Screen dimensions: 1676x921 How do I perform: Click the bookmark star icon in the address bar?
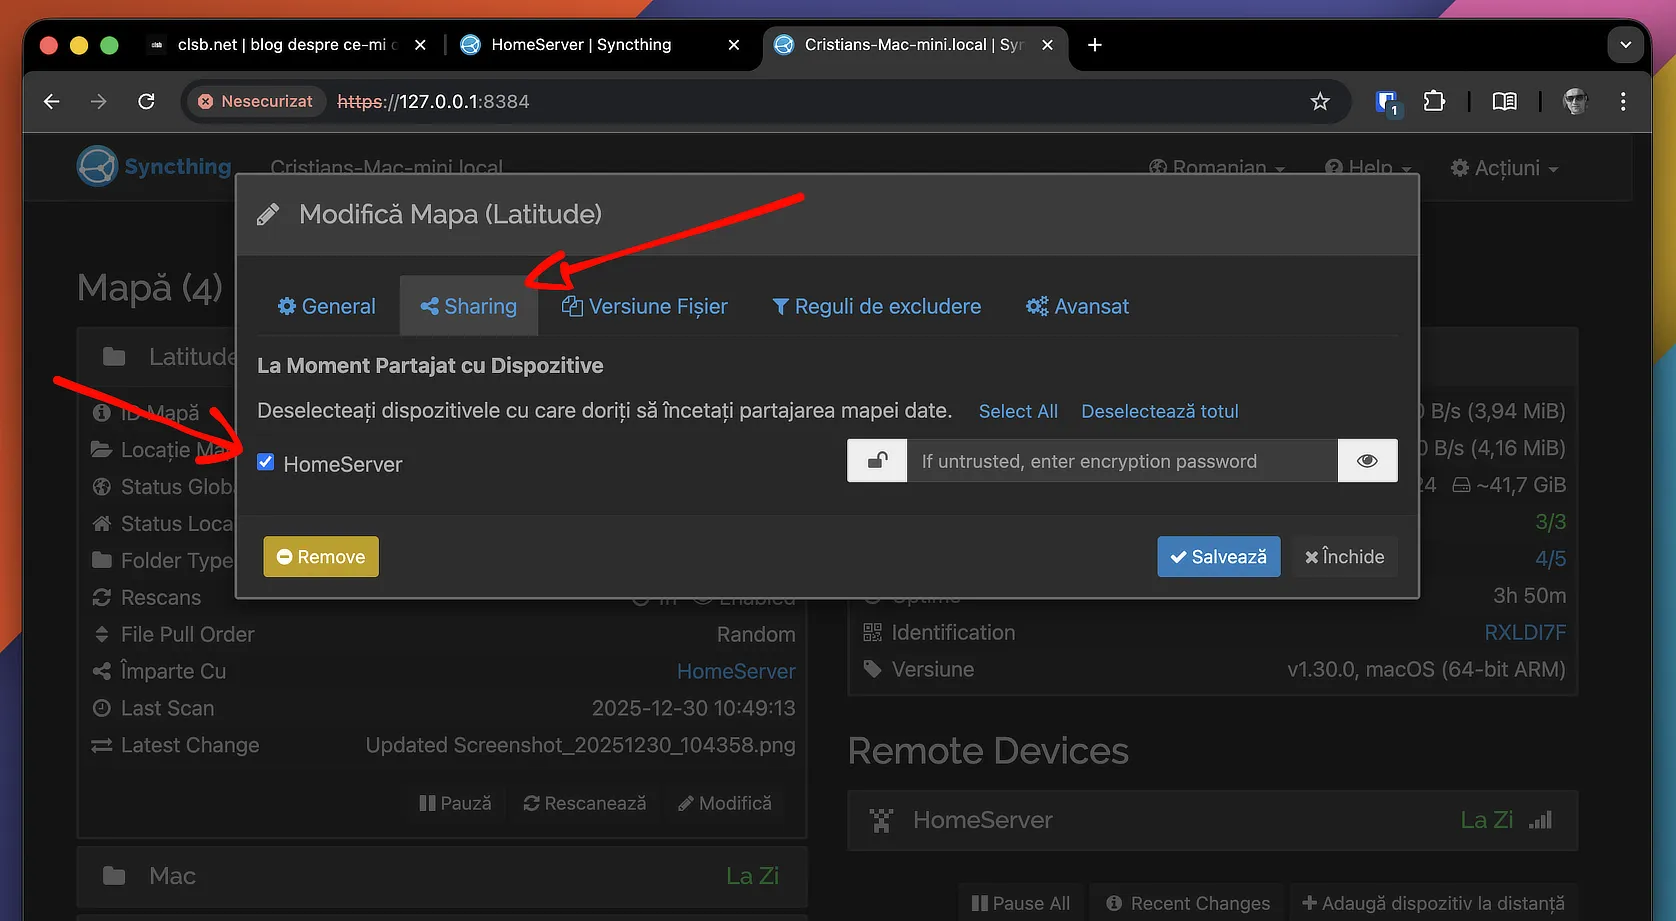click(1320, 101)
